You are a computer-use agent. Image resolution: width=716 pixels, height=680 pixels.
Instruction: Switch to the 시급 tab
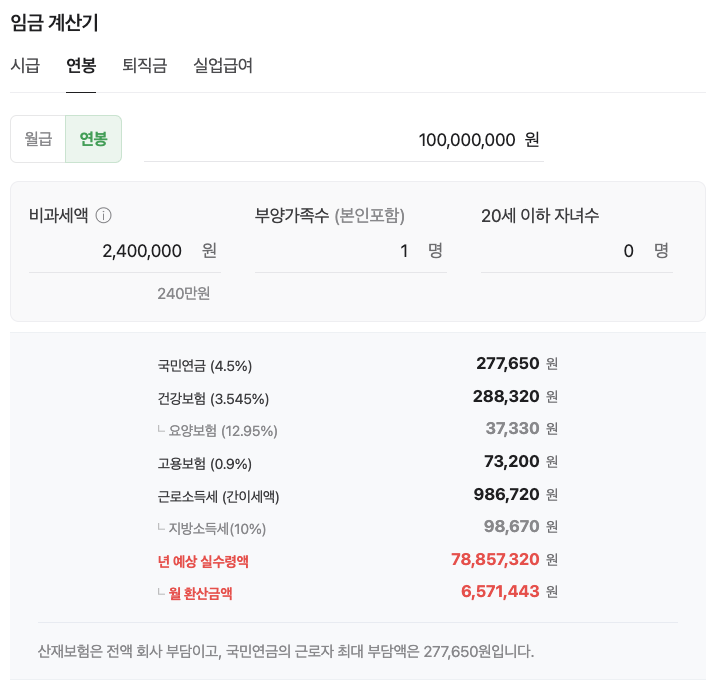click(x=25, y=65)
